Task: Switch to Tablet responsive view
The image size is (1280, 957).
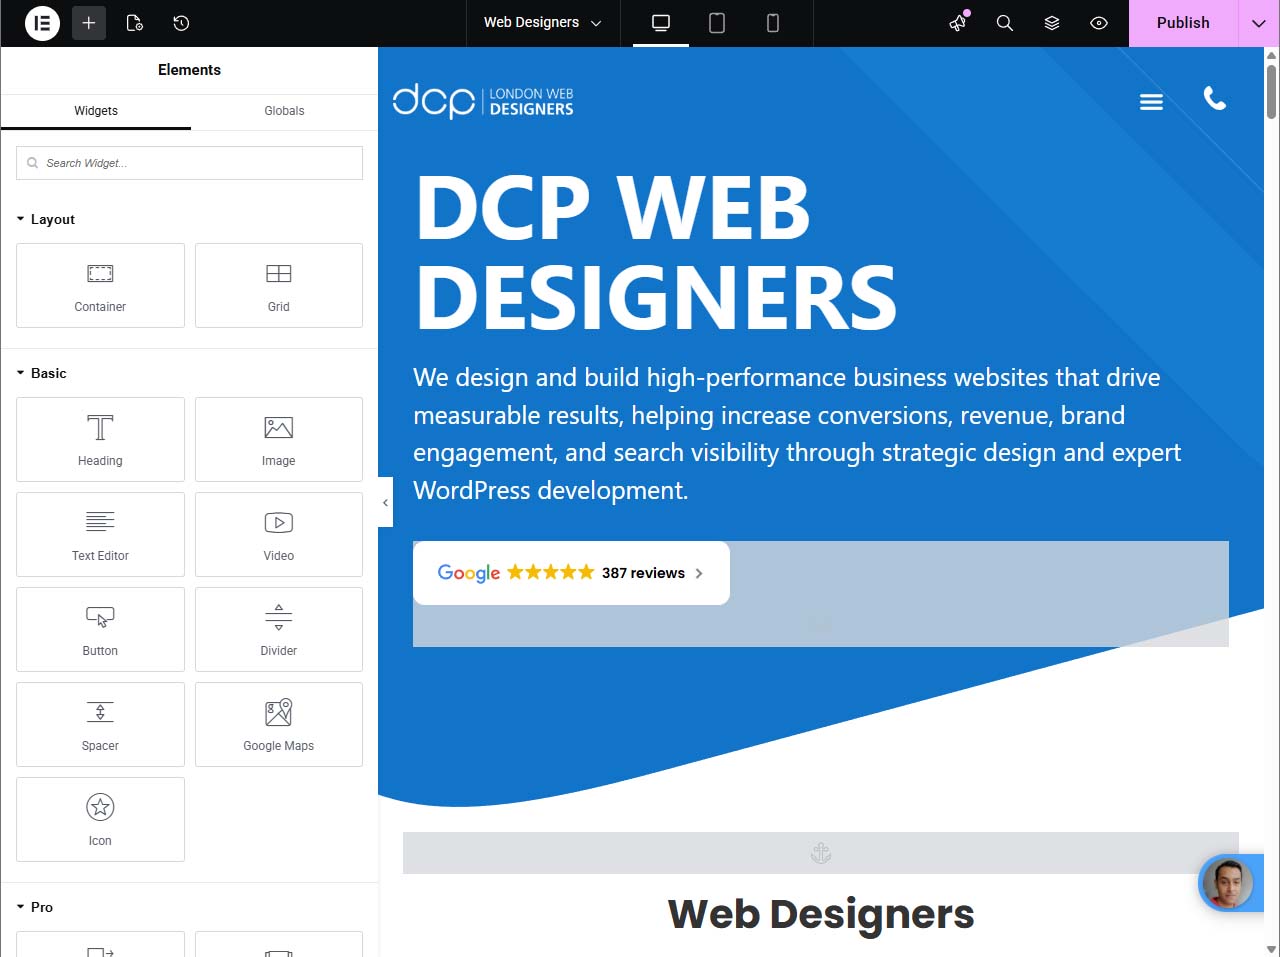Action: point(717,23)
